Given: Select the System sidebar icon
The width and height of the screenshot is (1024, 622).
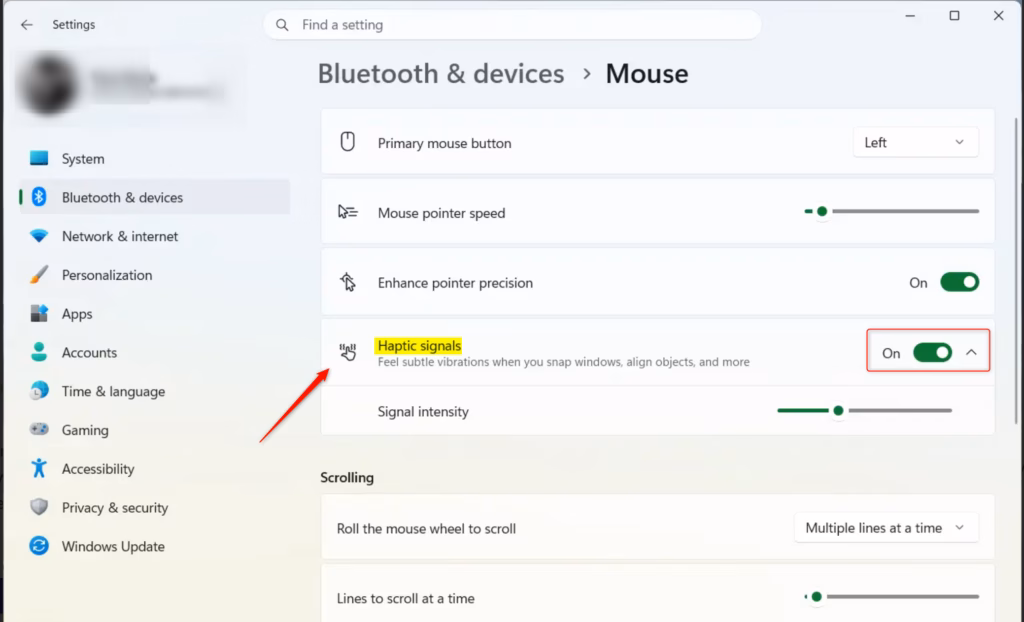Looking at the screenshot, I should 40,158.
